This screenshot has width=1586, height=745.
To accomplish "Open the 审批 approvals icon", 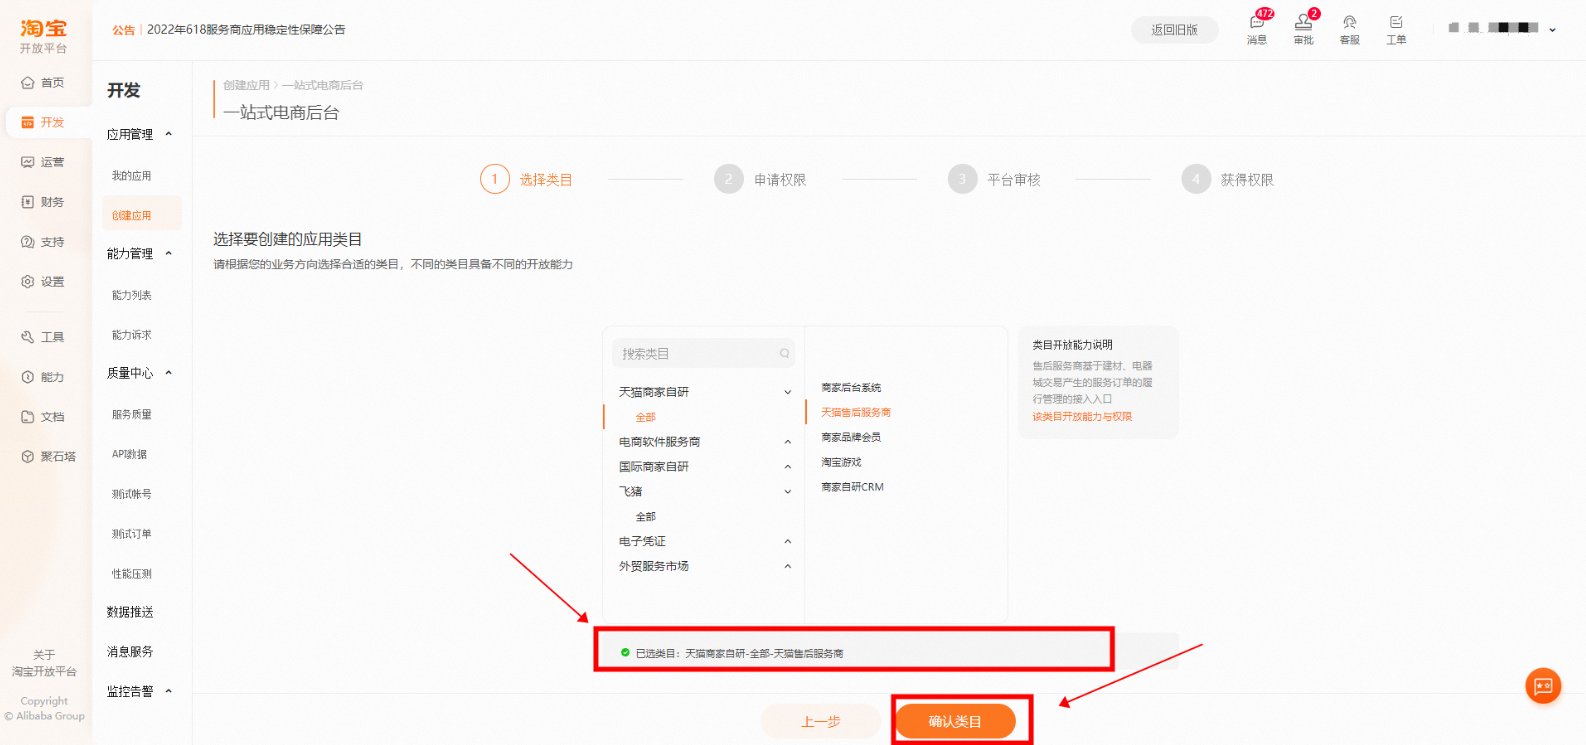I will pos(1304,28).
